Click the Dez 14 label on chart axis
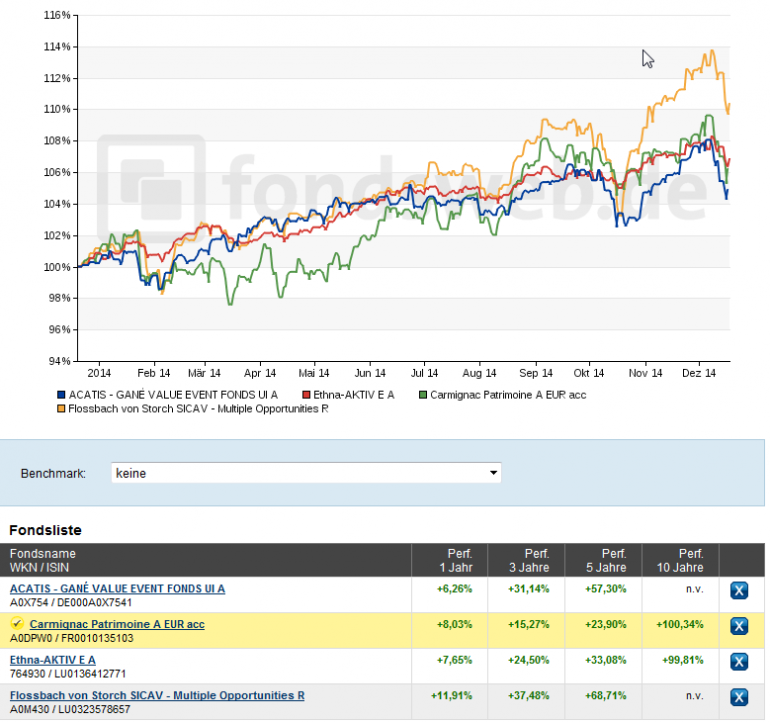 tap(699, 374)
